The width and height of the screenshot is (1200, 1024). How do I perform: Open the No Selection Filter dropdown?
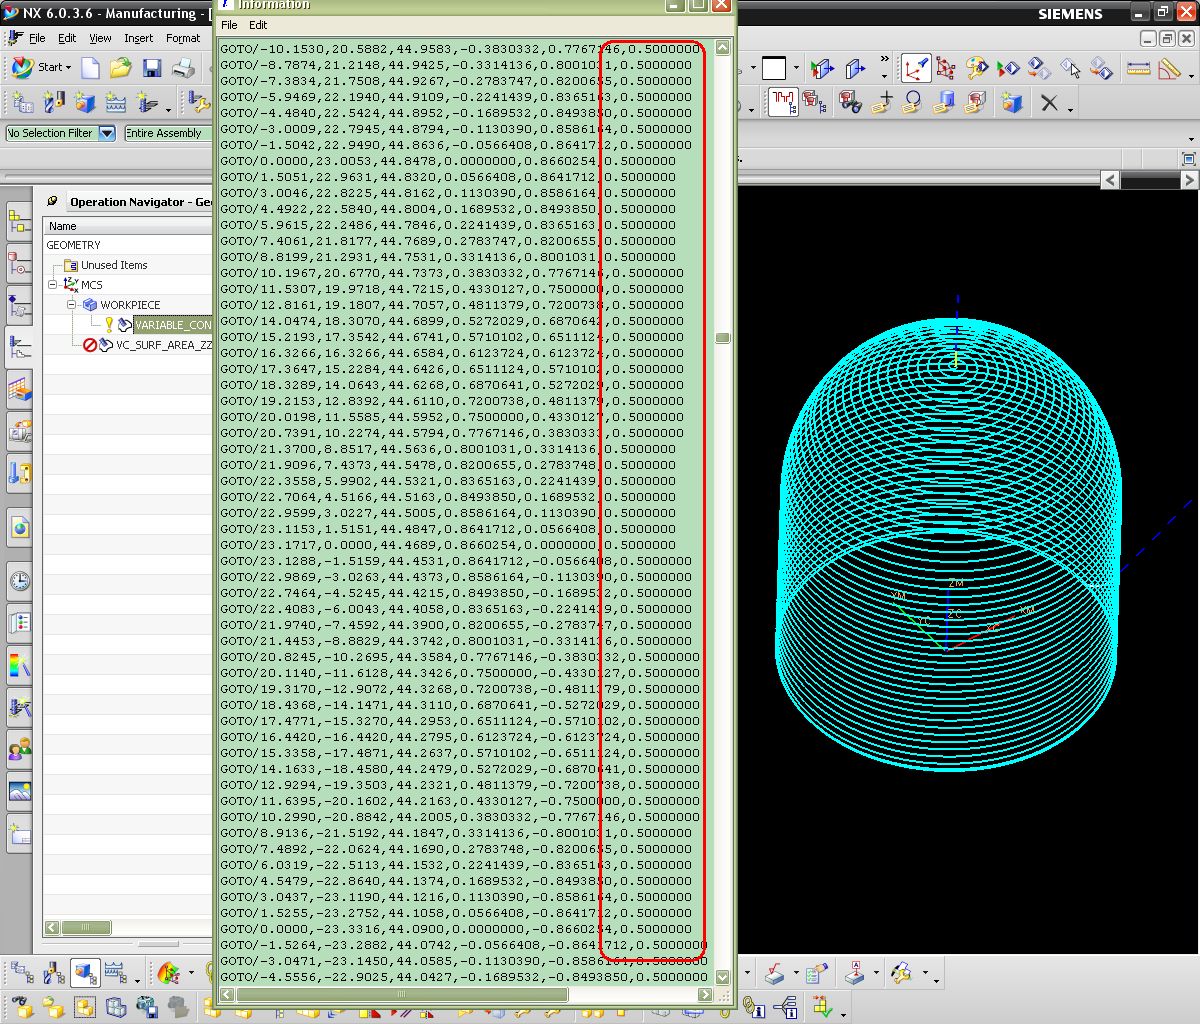point(107,133)
